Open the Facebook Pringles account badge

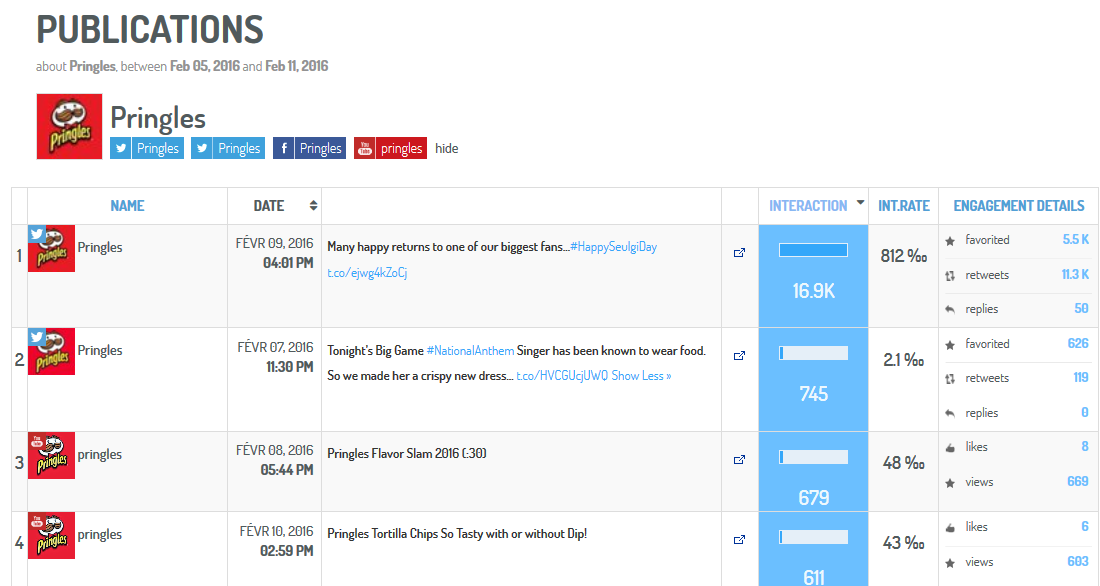[309, 148]
